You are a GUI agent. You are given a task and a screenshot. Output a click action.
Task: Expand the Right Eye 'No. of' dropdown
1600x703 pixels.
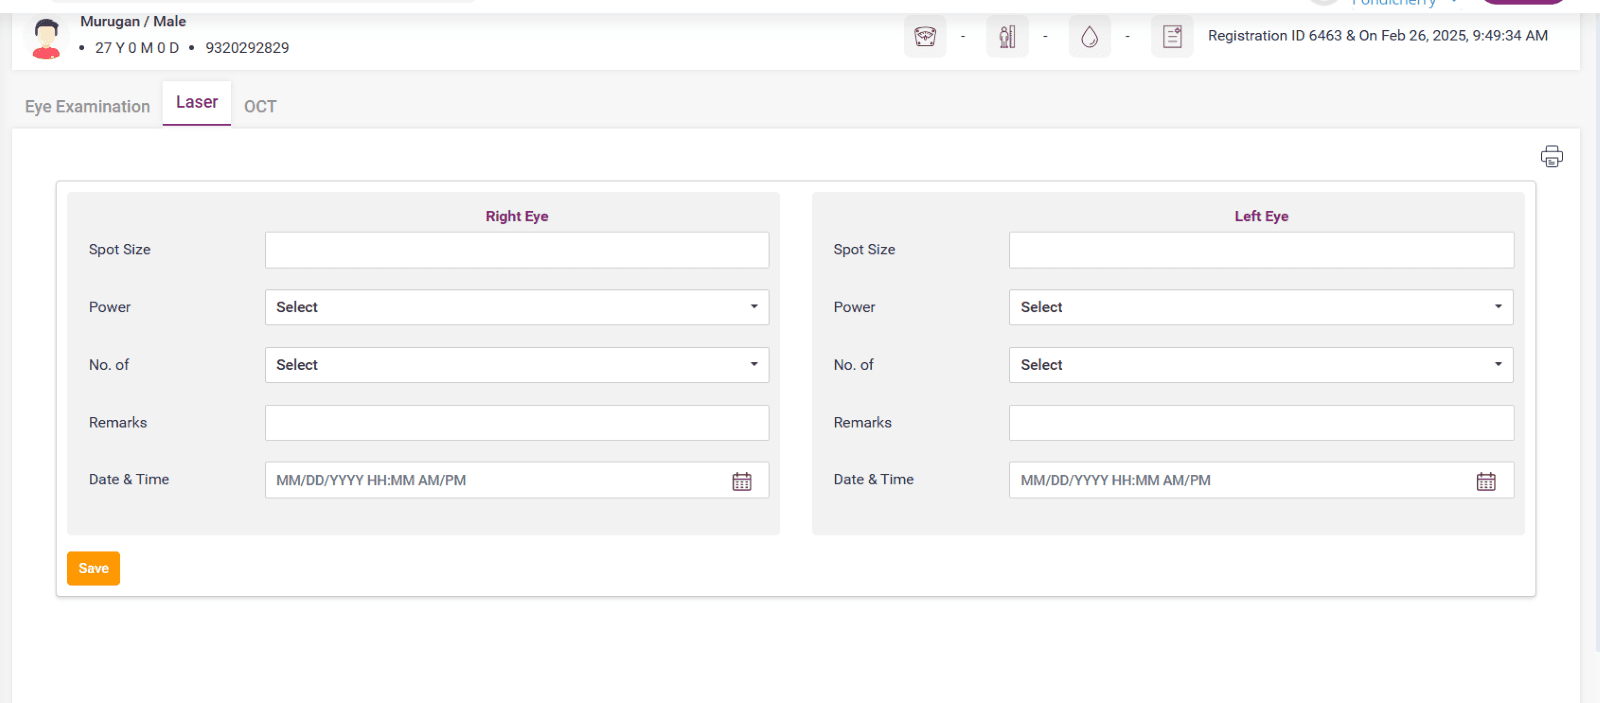coord(516,365)
